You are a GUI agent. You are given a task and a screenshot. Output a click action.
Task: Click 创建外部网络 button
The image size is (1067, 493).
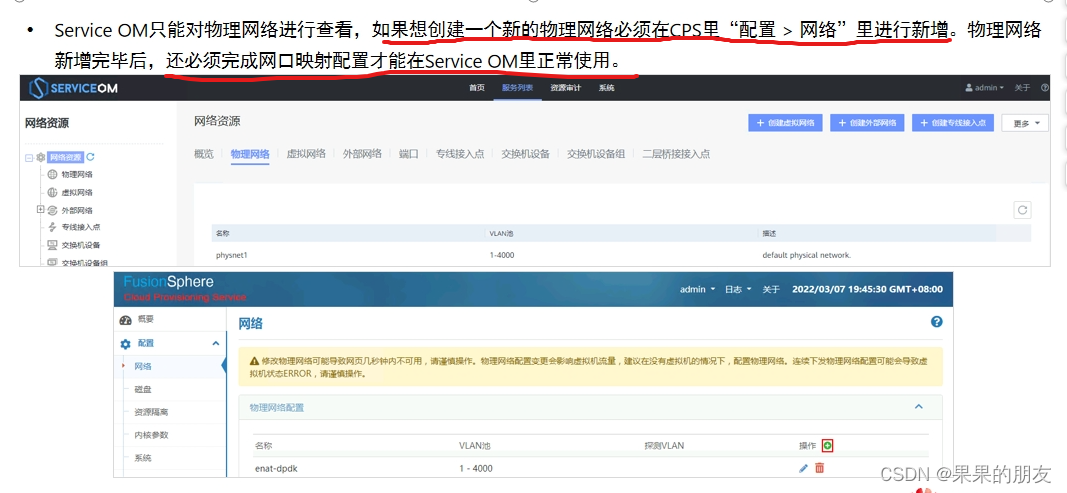tap(868, 123)
